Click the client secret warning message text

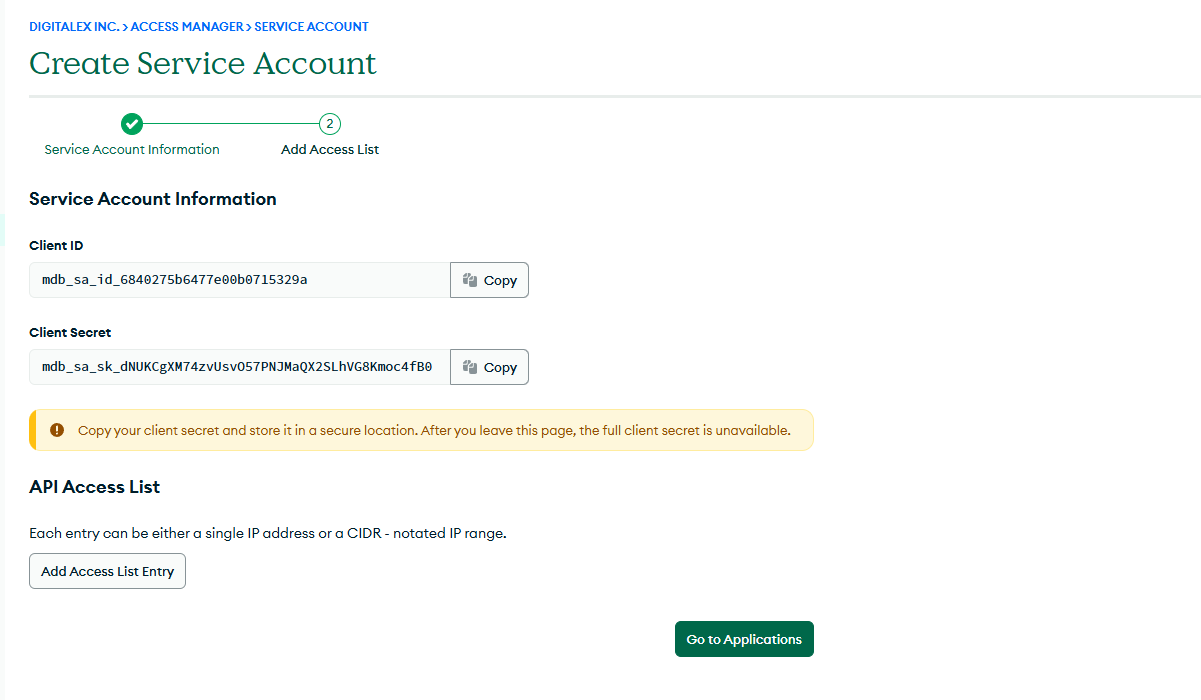434,431
